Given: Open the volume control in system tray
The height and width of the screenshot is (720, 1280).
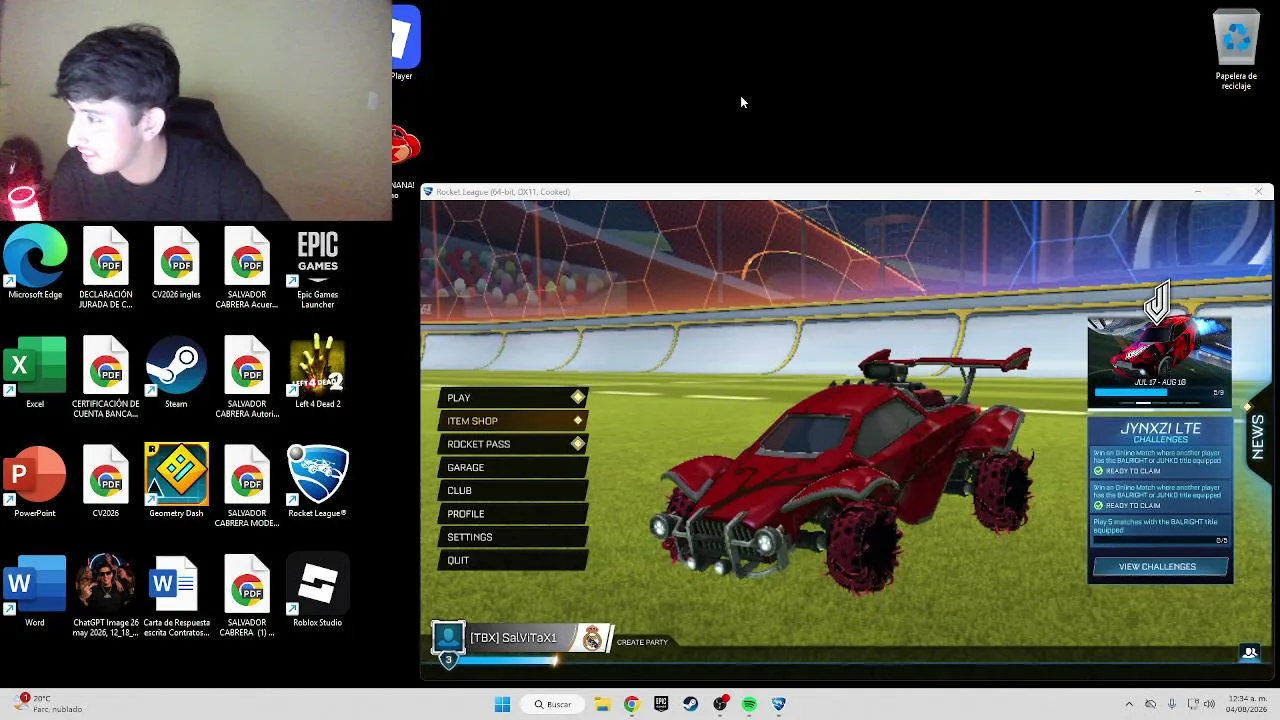Looking at the screenshot, I should [1209, 704].
